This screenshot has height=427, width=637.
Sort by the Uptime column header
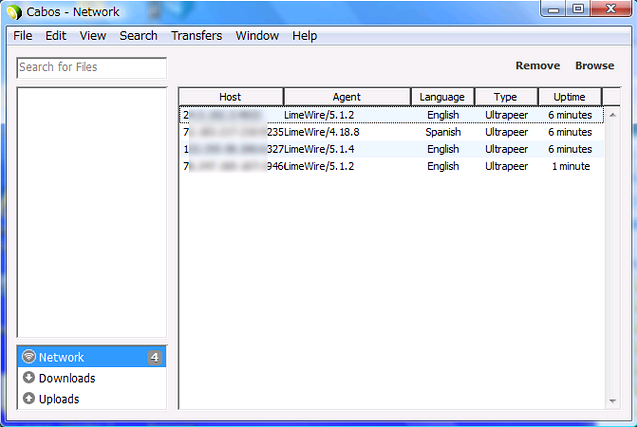pyautogui.click(x=570, y=97)
